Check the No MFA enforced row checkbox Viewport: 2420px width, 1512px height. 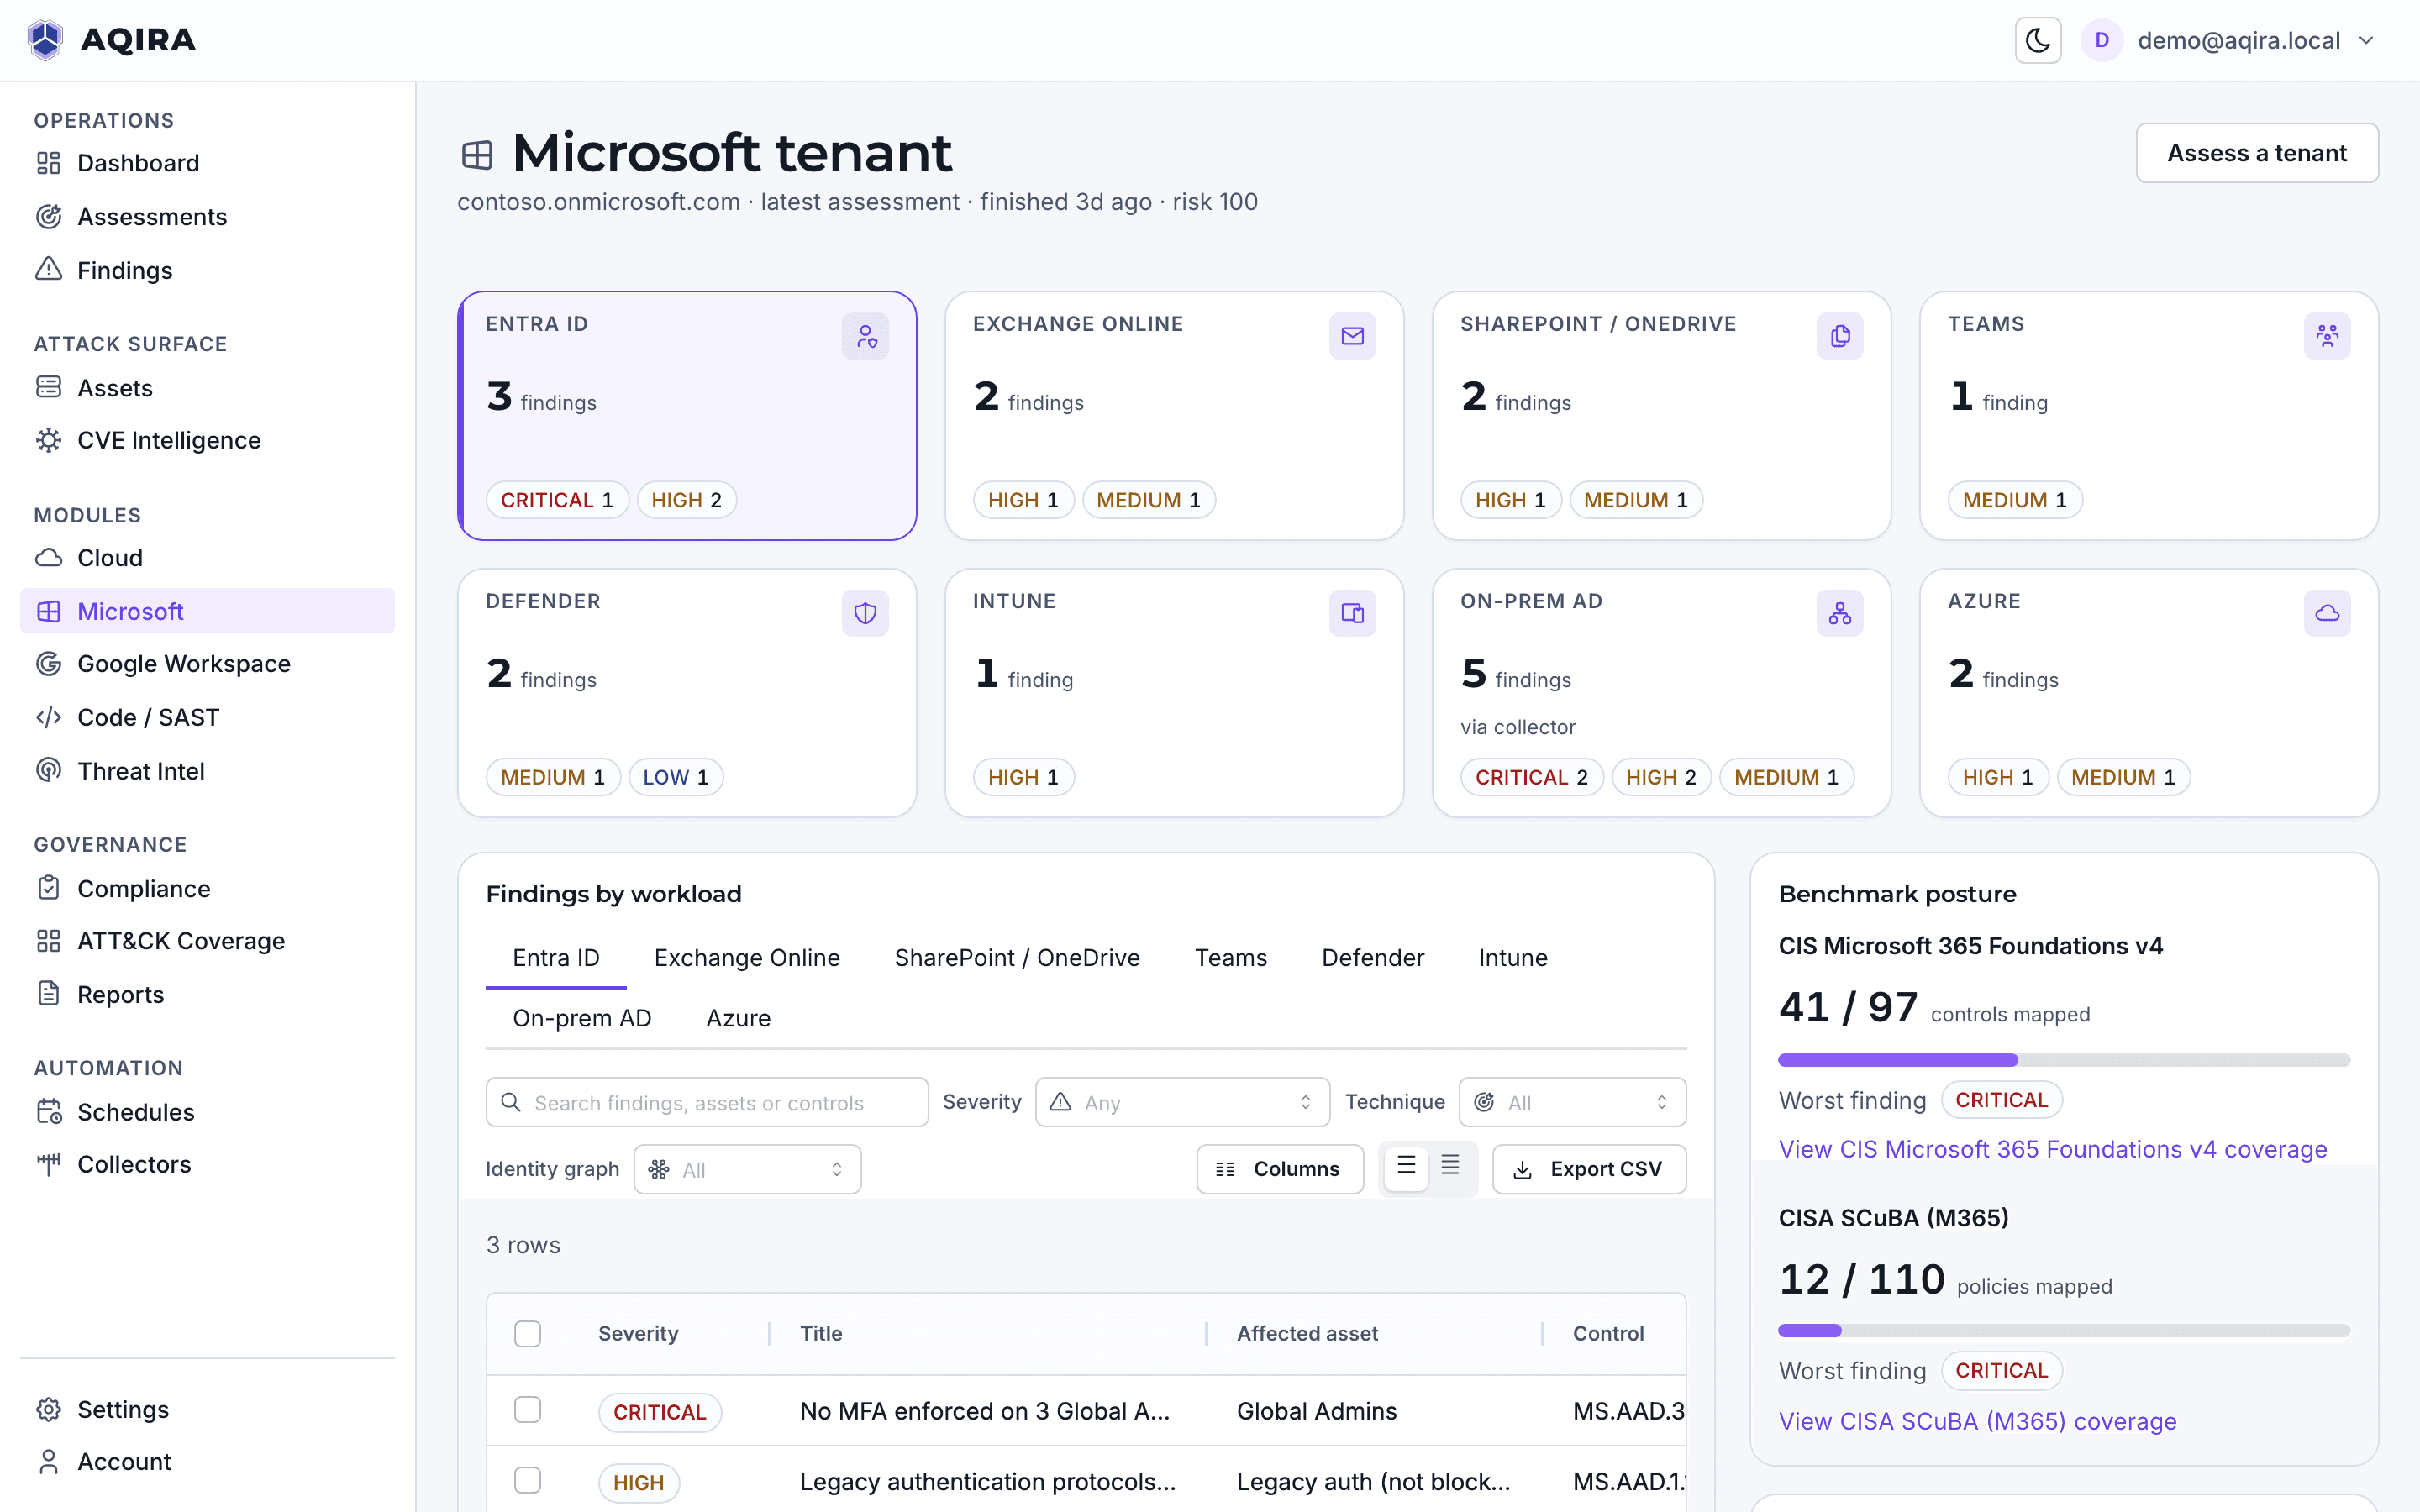pos(527,1410)
